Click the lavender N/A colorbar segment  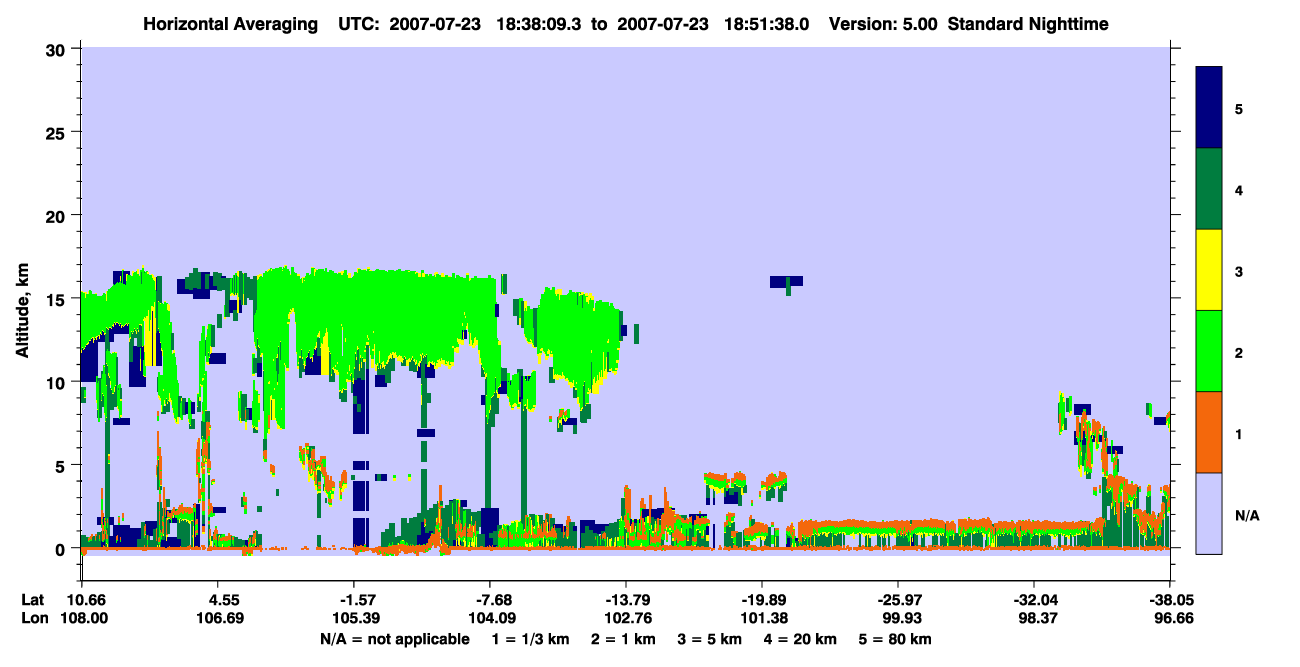(x=1209, y=513)
